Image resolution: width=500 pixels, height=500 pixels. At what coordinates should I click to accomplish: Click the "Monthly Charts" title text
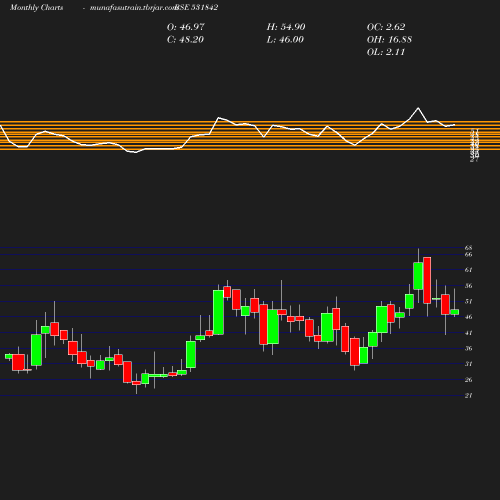36,7
